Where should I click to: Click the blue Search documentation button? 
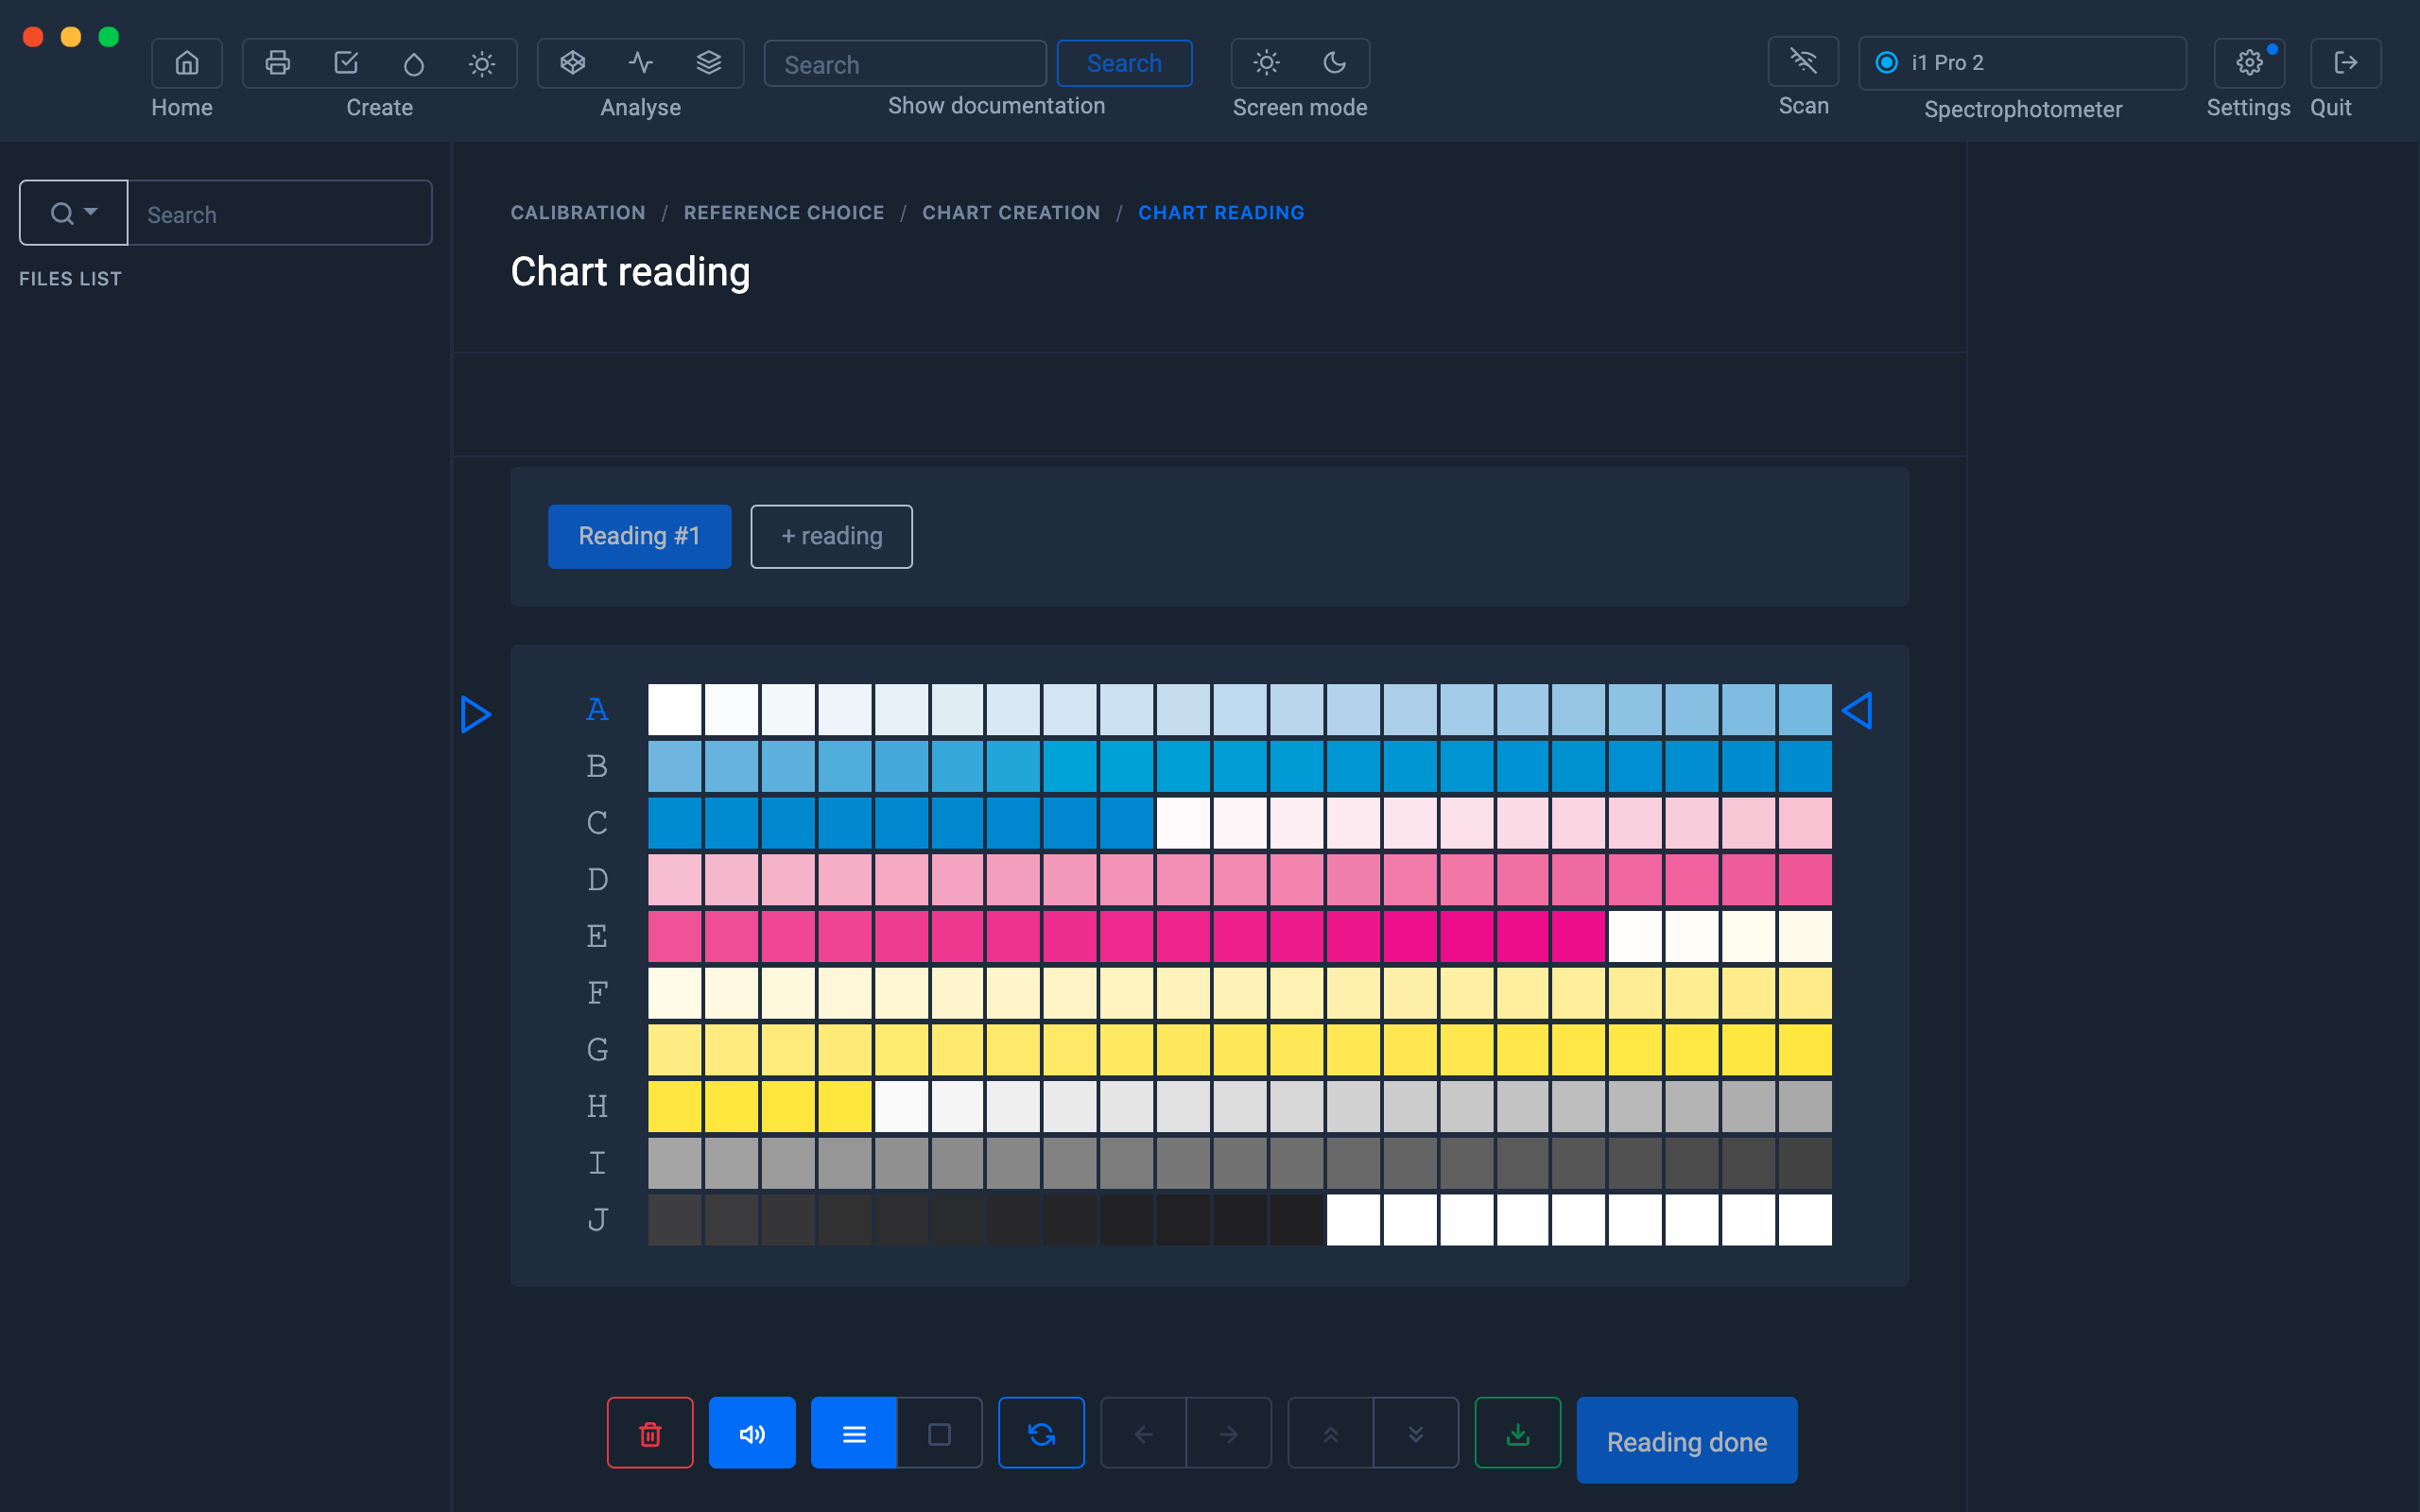pyautogui.click(x=1124, y=63)
